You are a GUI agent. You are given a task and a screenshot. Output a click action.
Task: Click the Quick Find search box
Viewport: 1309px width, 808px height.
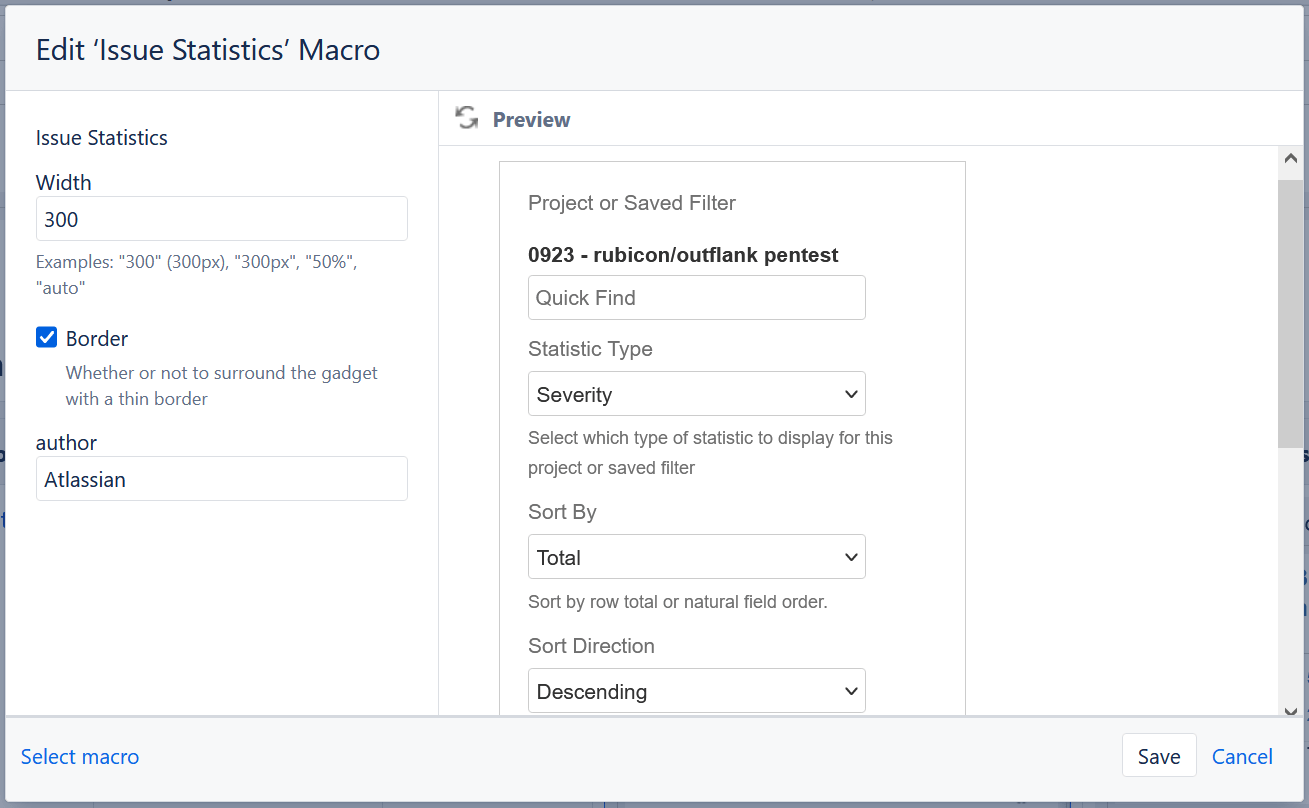[x=696, y=297]
